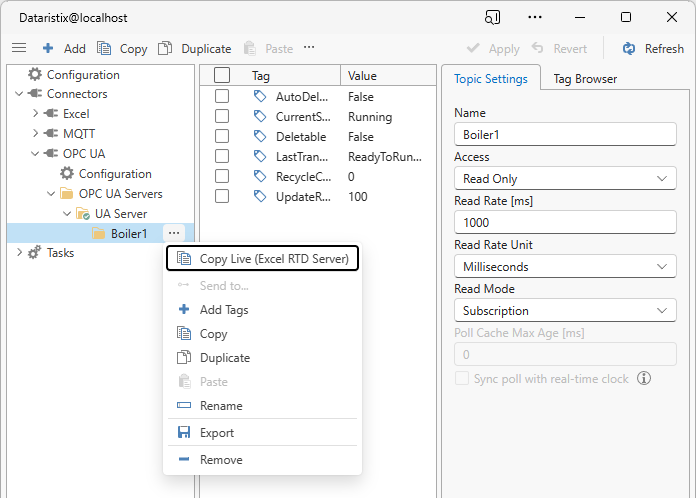Choose Remove from the context menu
This screenshot has height=498, width=696.
(x=220, y=460)
